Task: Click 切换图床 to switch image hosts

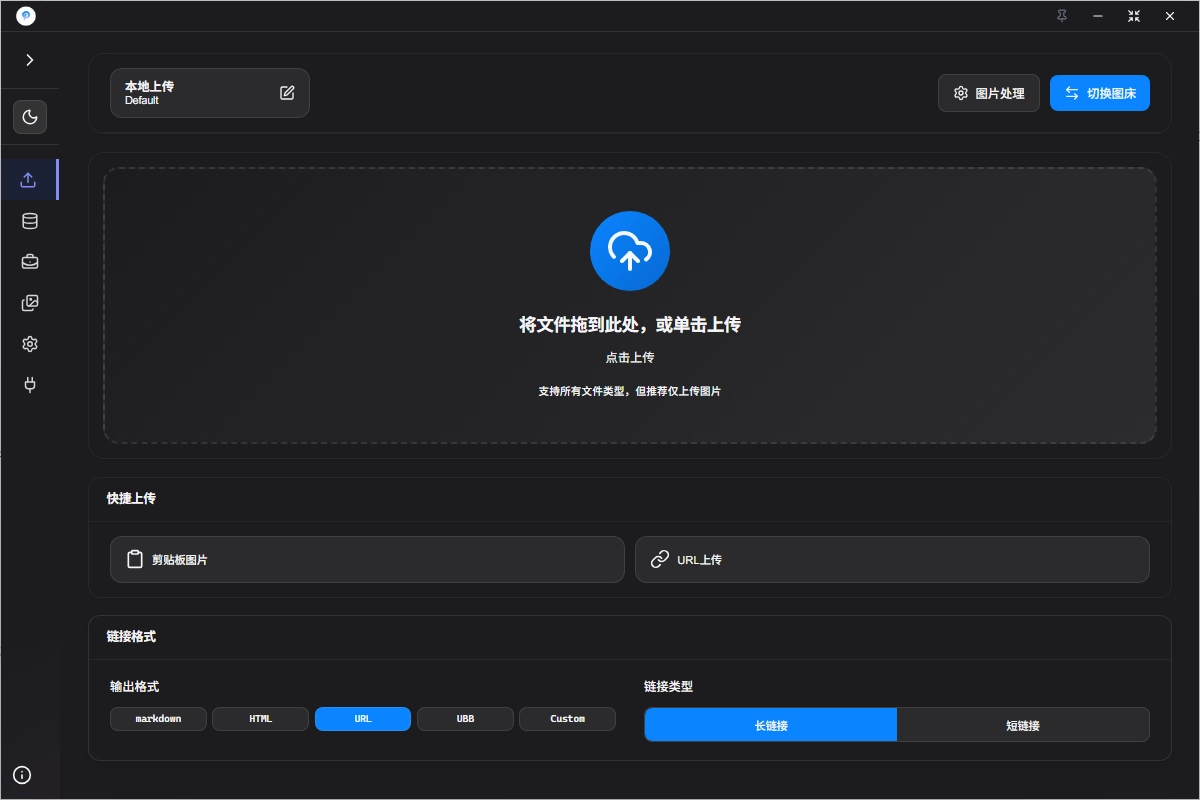Action: tap(1100, 92)
